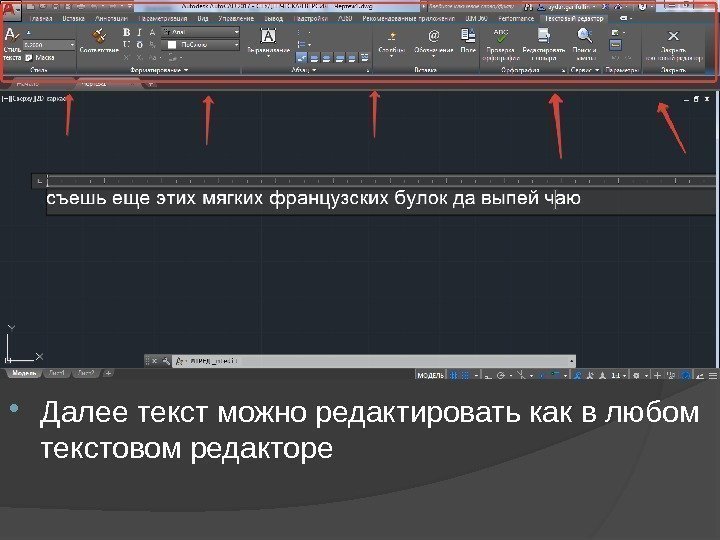Open bullets and numbering dropdown
720x540 pixels.
tap(304, 32)
